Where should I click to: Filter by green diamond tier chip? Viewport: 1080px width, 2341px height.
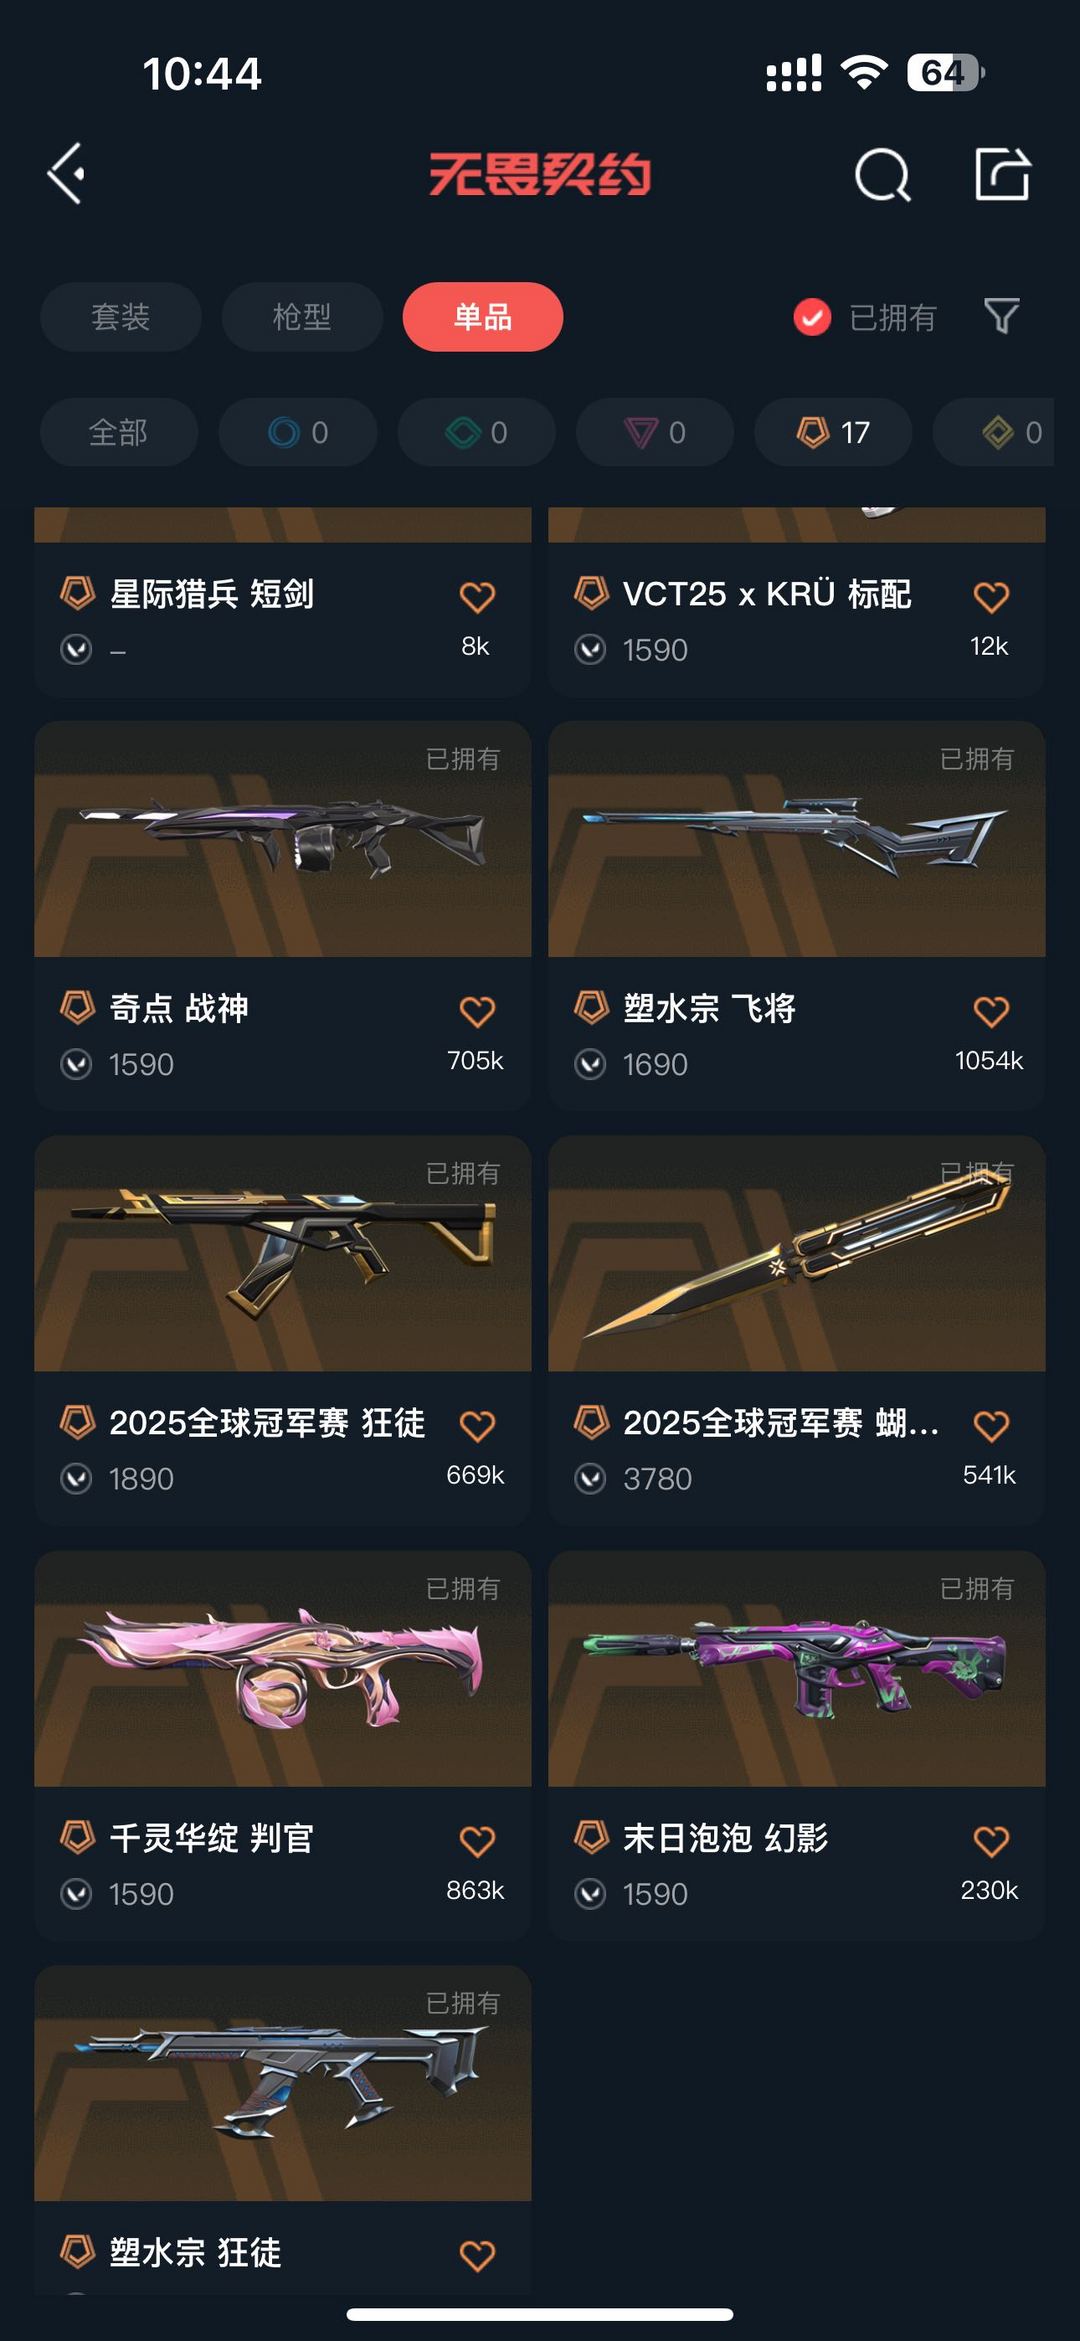[477, 432]
